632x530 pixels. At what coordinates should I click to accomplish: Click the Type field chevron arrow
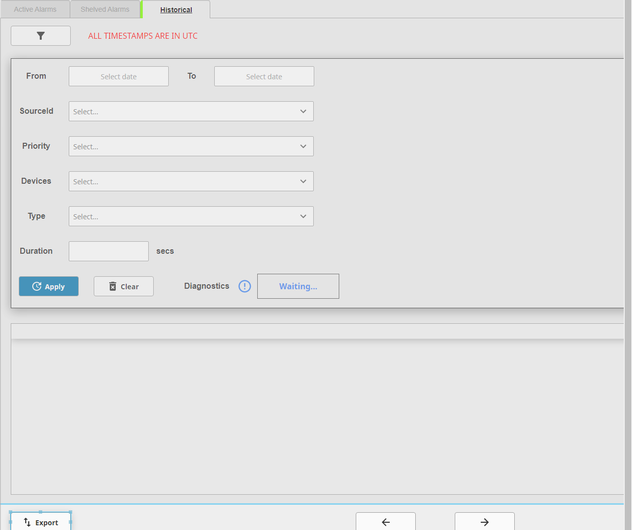tap(303, 216)
